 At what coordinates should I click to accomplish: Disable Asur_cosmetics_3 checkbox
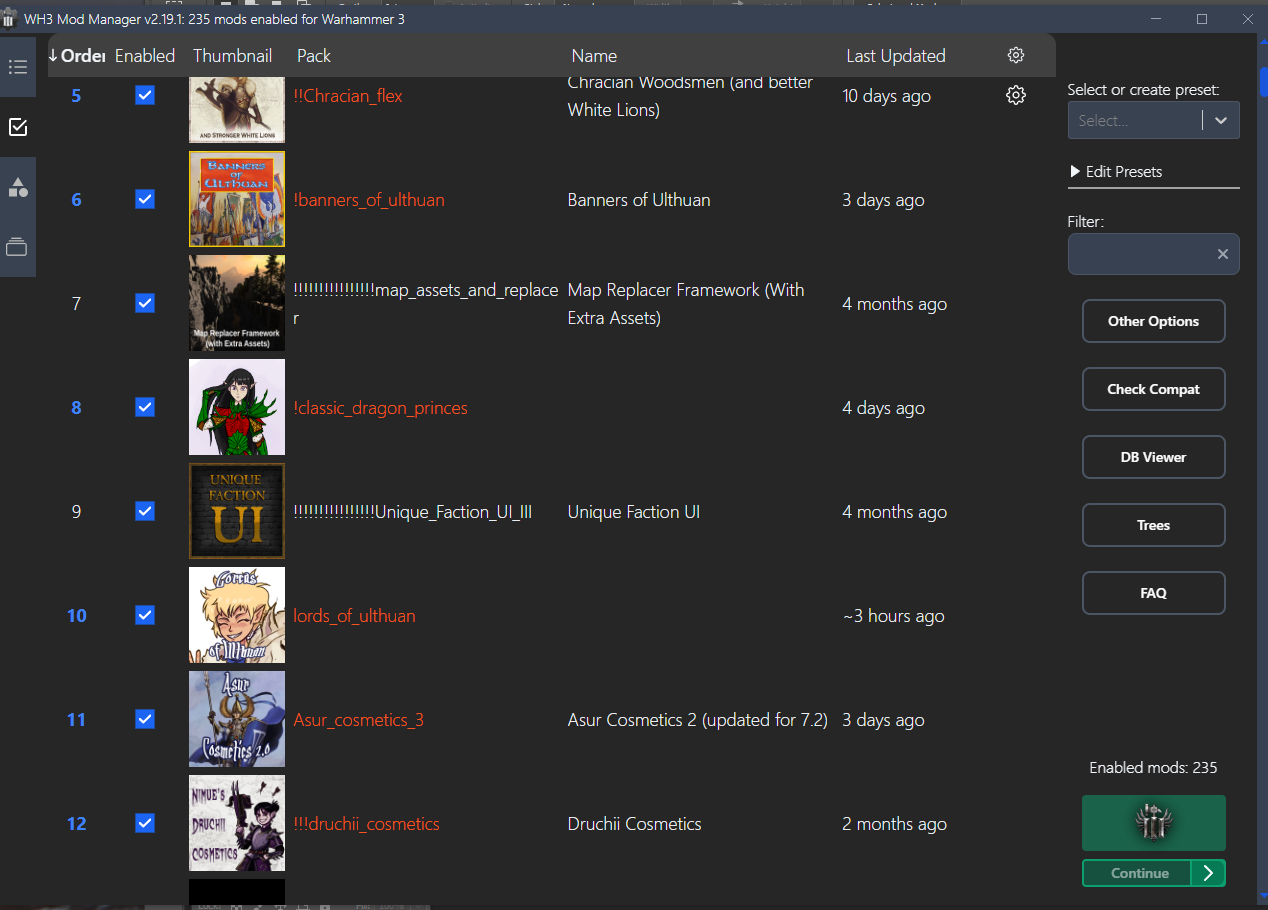pos(145,719)
